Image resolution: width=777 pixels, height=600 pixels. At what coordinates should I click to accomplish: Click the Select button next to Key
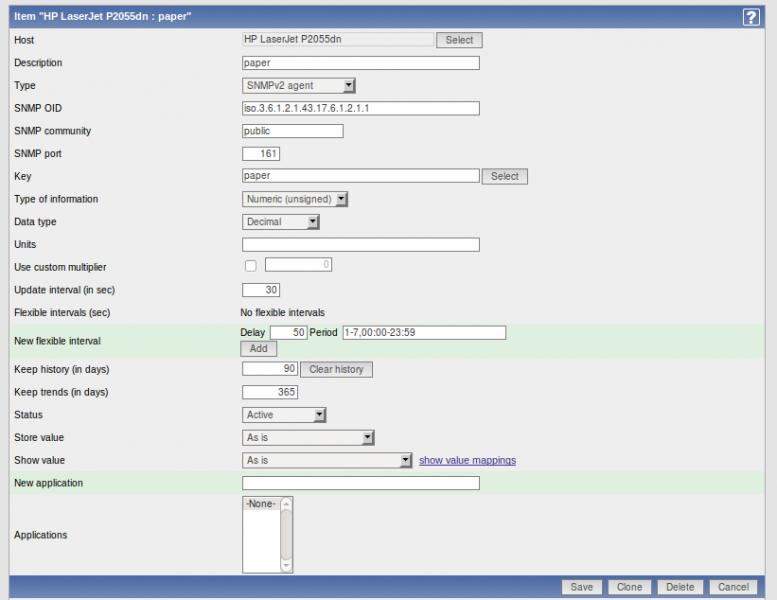click(x=505, y=176)
